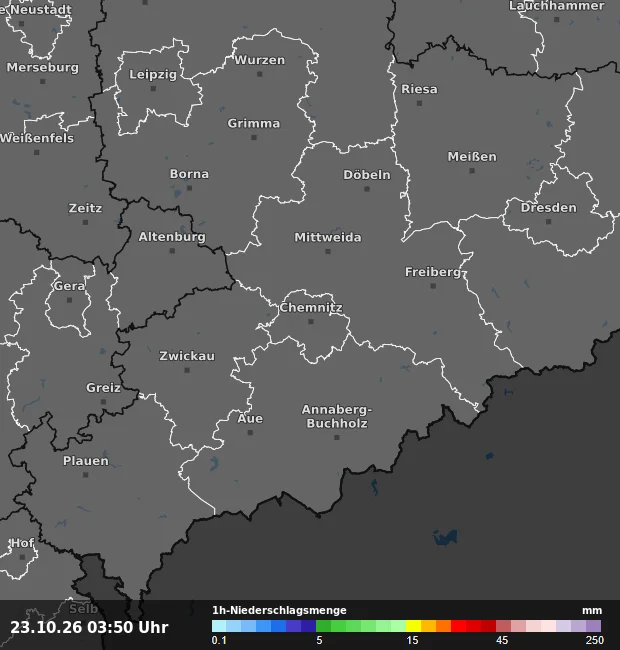Click the Plauen city marker square
The width and height of the screenshot is (620, 650).
pyautogui.click(x=86, y=475)
